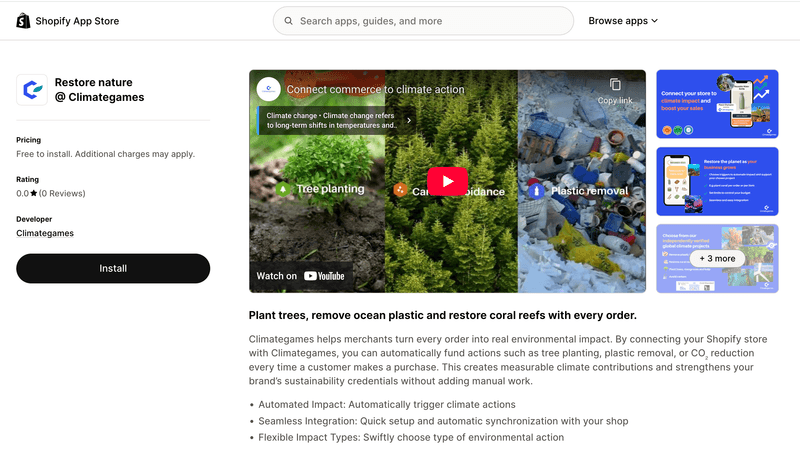Focus the Search apps, guides, and more field
Viewport: 800px width, 456px height.
[x=423, y=21]
